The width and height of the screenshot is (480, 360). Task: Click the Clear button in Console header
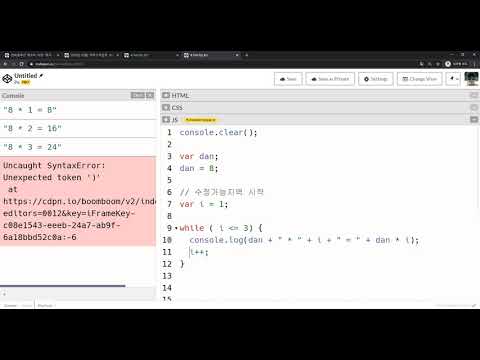[138, 96]
